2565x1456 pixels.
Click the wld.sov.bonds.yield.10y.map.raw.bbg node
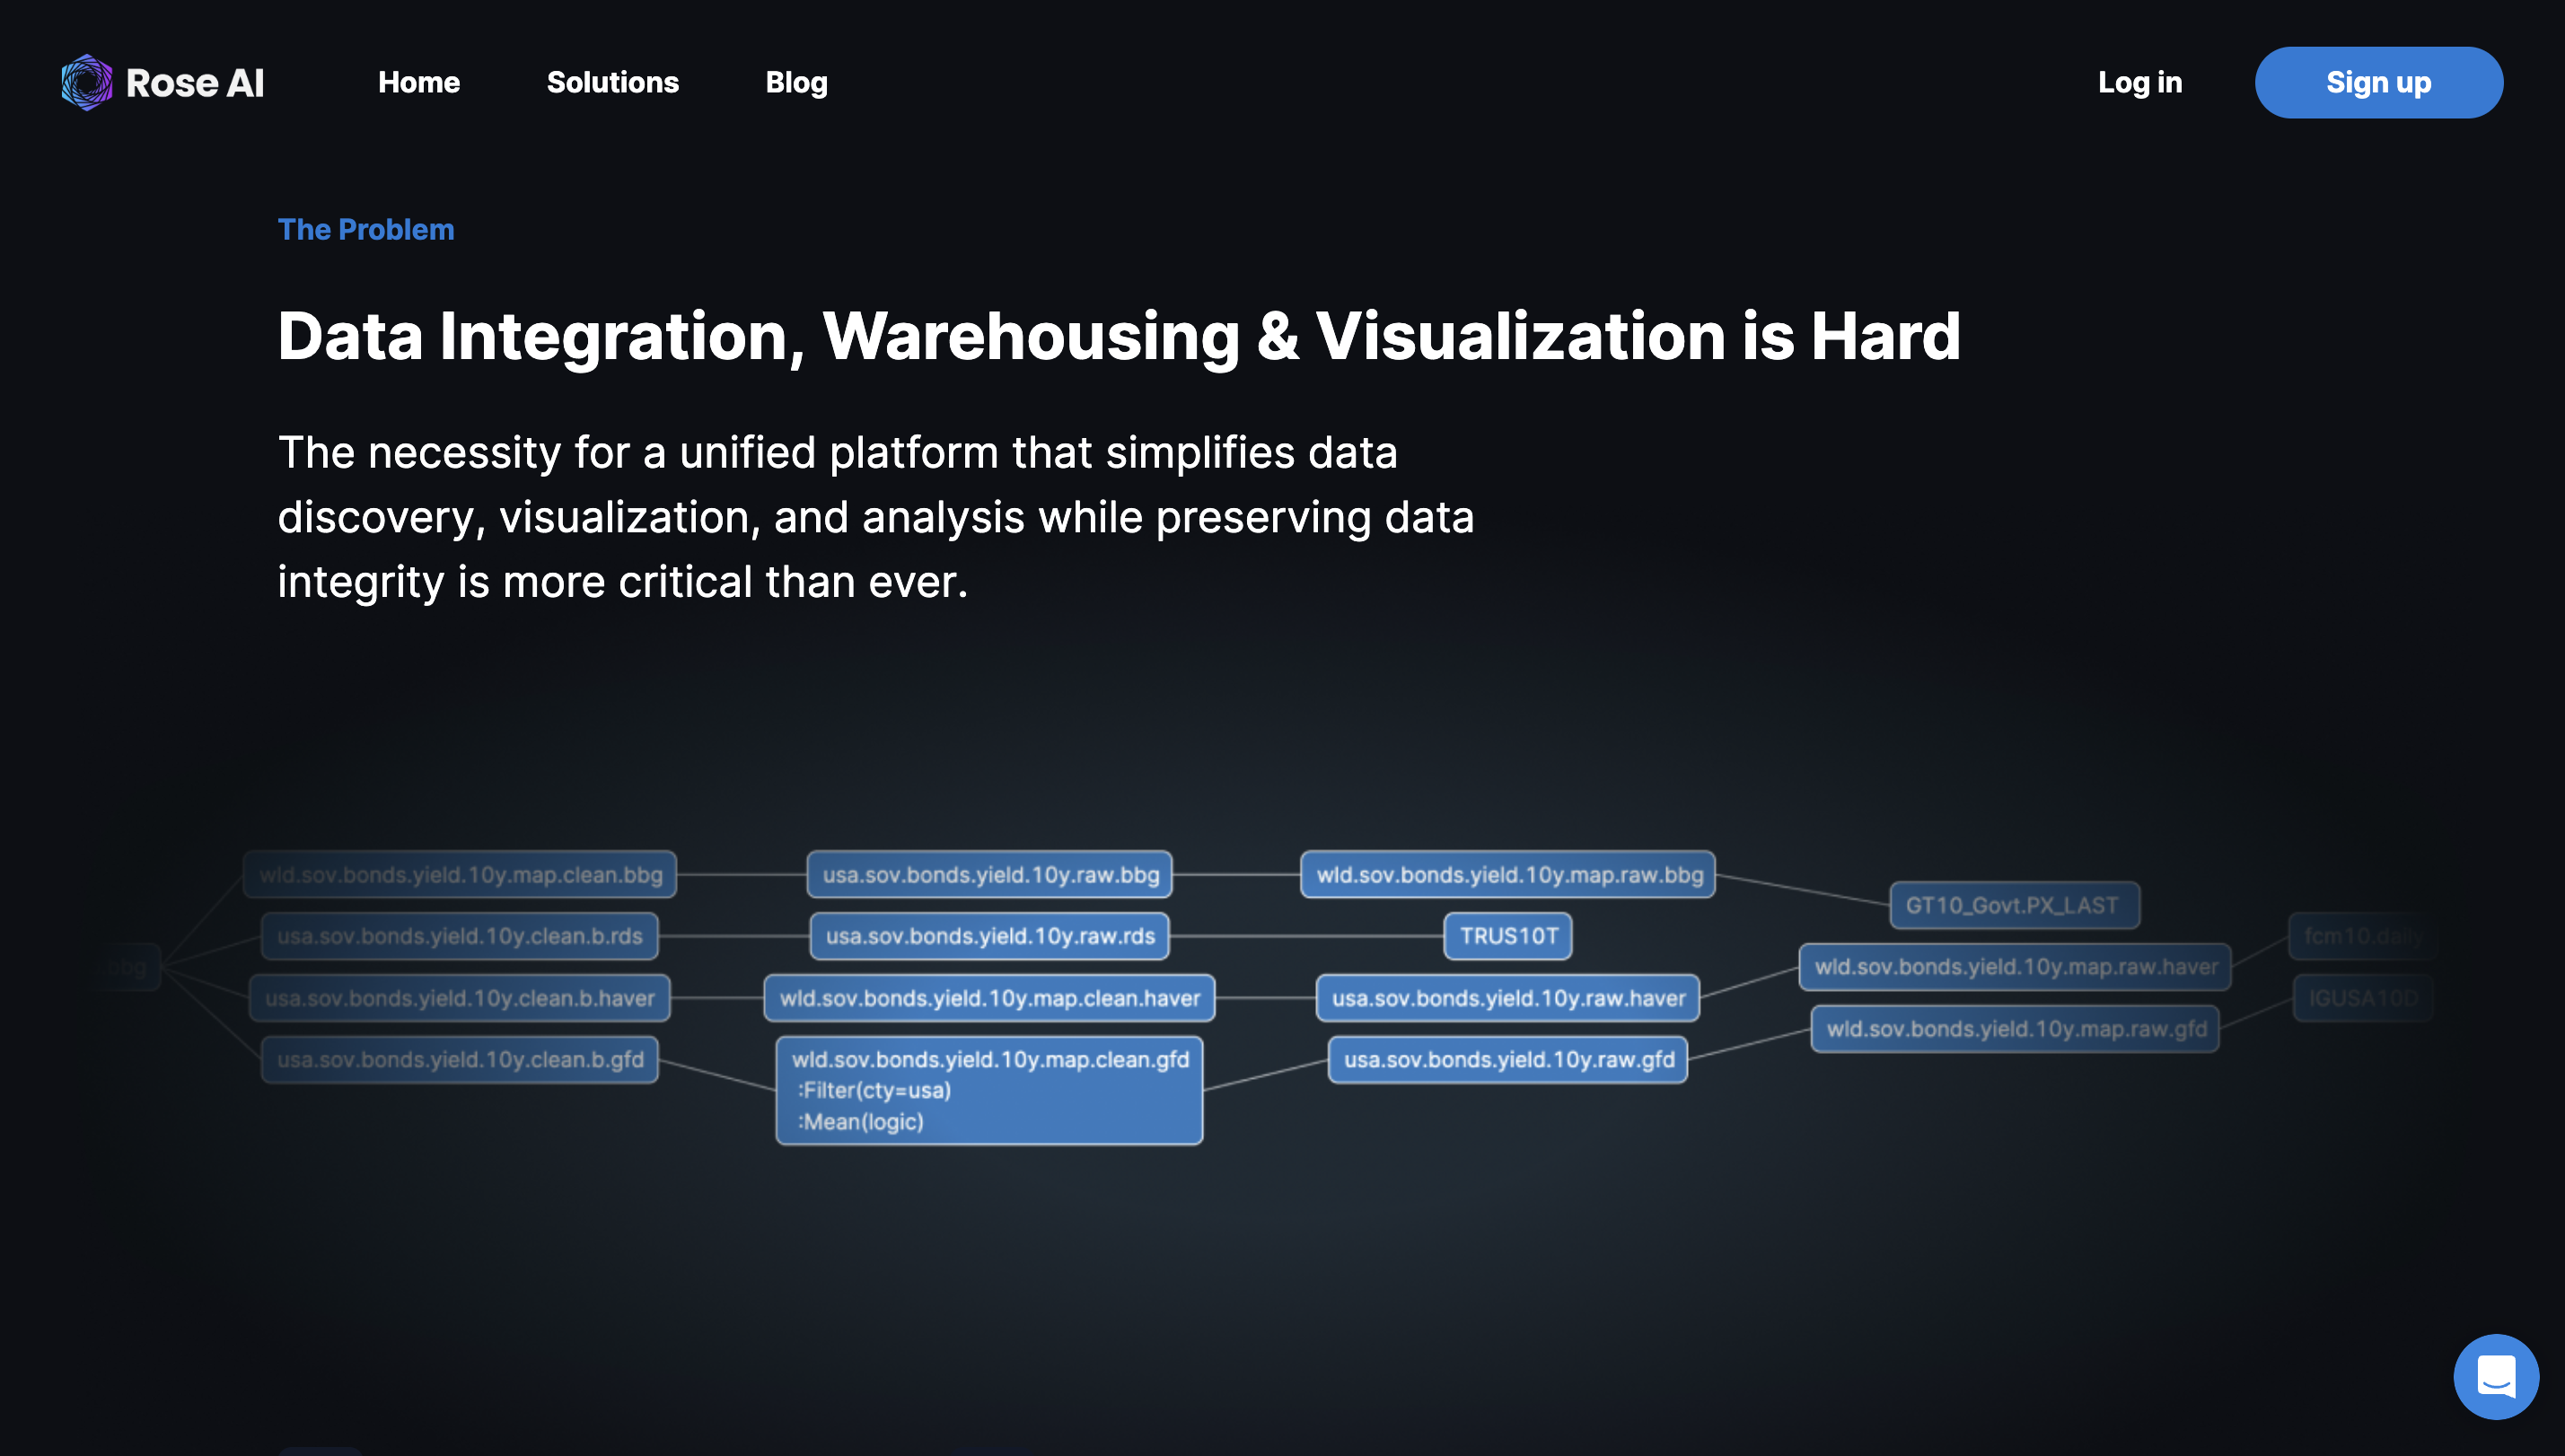(1507, 875)
